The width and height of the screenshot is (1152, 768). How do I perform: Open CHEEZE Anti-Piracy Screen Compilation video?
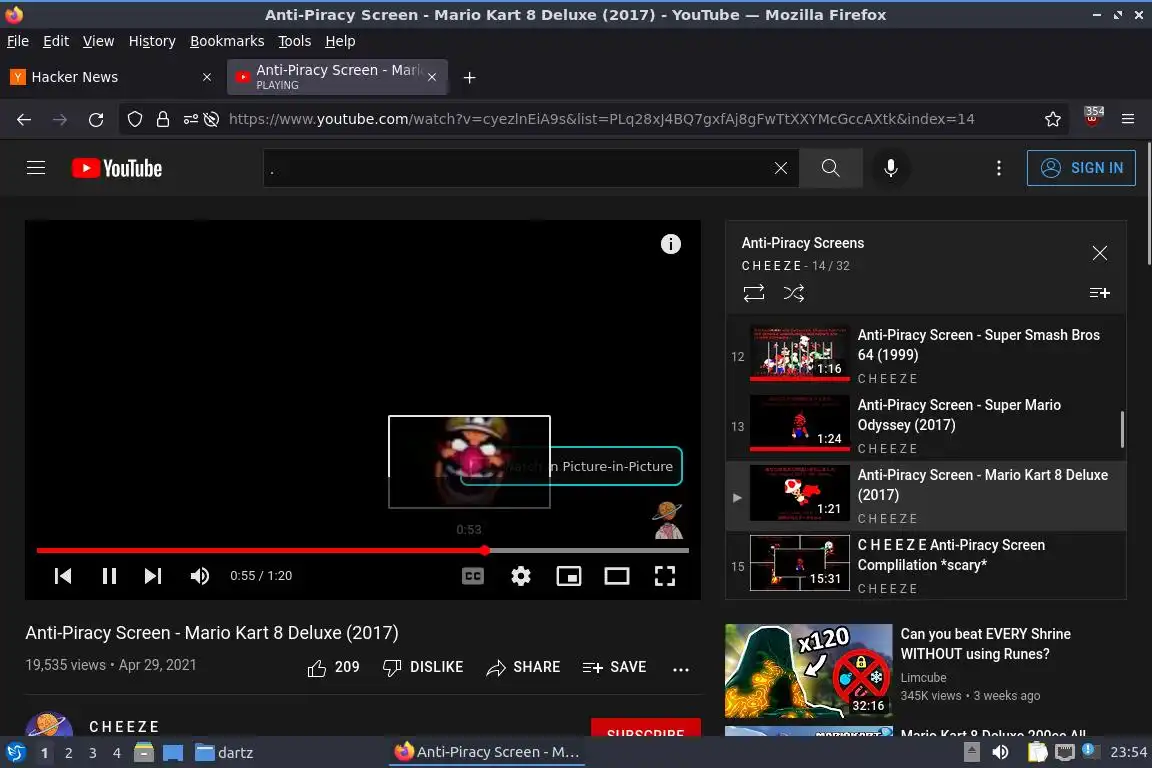click(x=926, y=566)
